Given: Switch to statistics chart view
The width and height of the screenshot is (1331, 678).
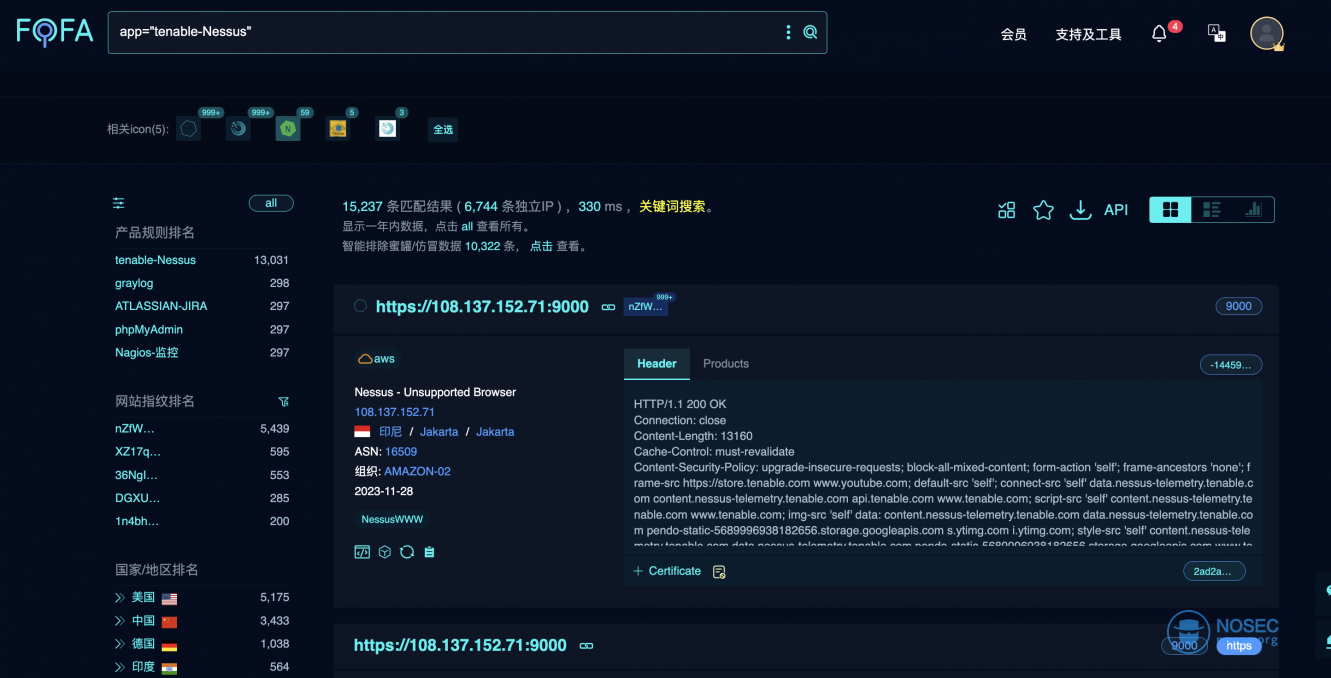Looking at the screenshot, I should [x=1253, y=210].
